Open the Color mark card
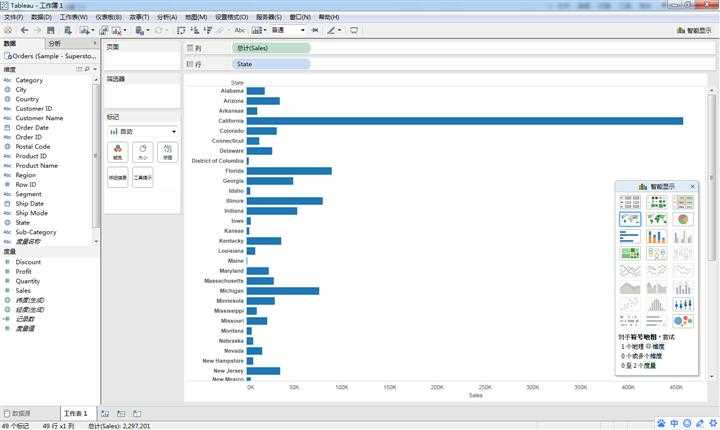Image resolution: width=720 pixels, height=430 pixels. 118,152
